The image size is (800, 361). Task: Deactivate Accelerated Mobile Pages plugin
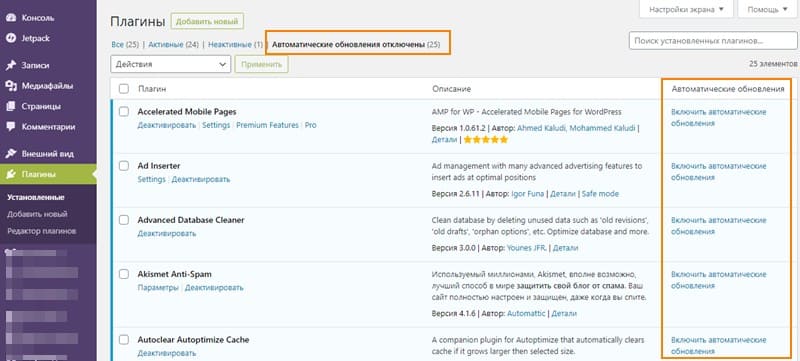(167, 125)
